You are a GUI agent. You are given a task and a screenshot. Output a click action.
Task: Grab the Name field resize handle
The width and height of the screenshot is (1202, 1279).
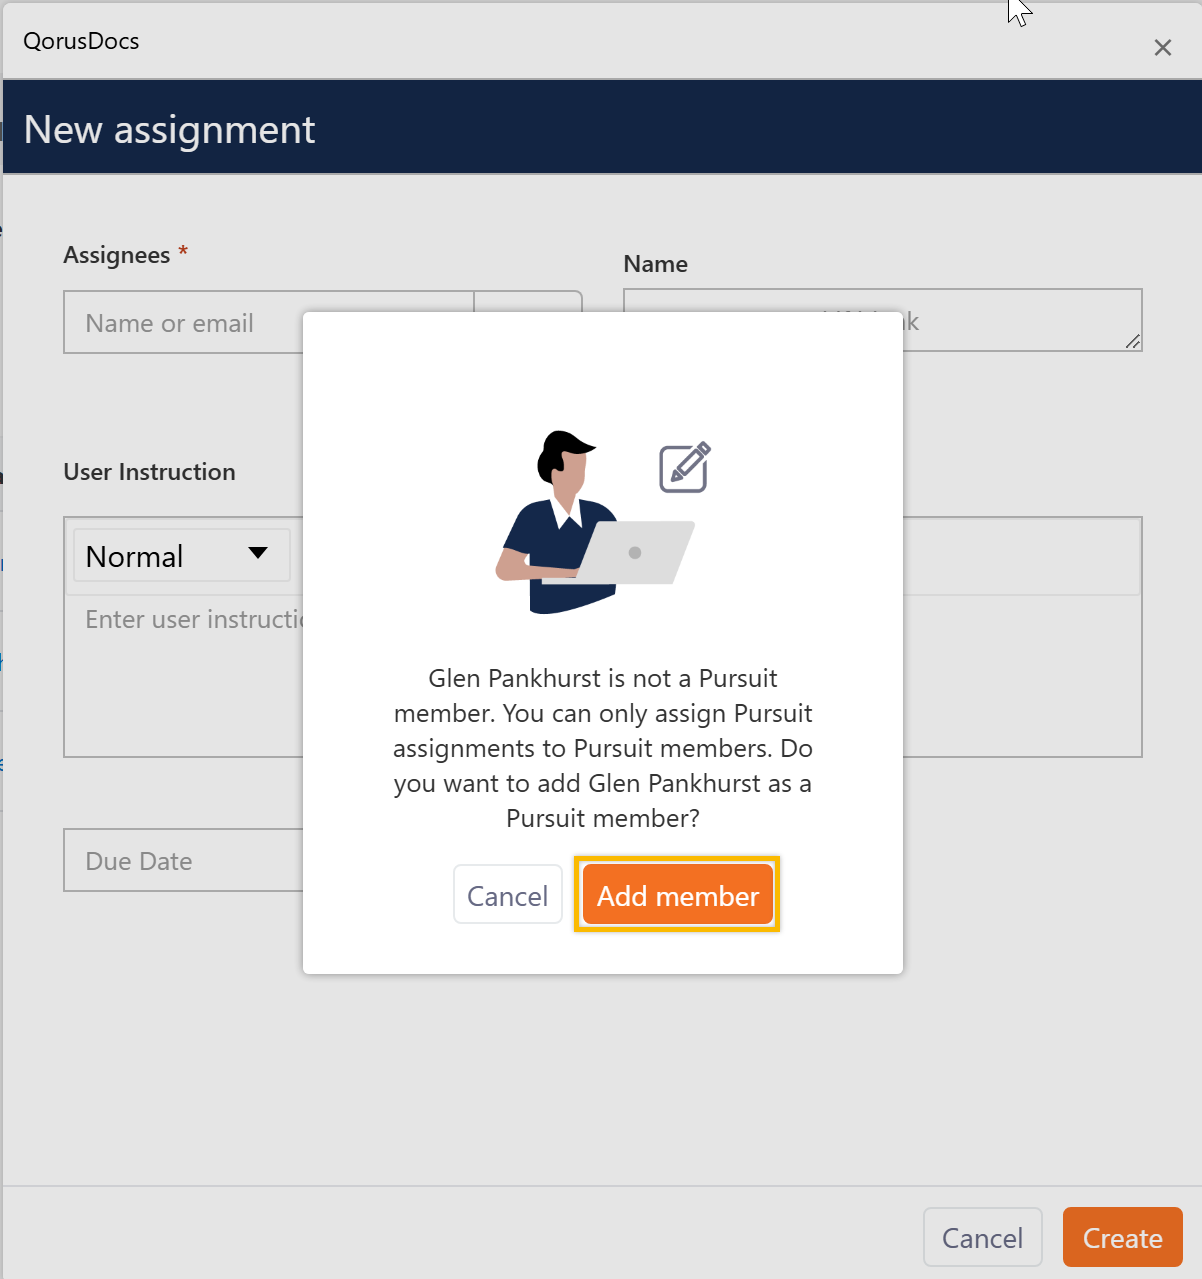1132,342
